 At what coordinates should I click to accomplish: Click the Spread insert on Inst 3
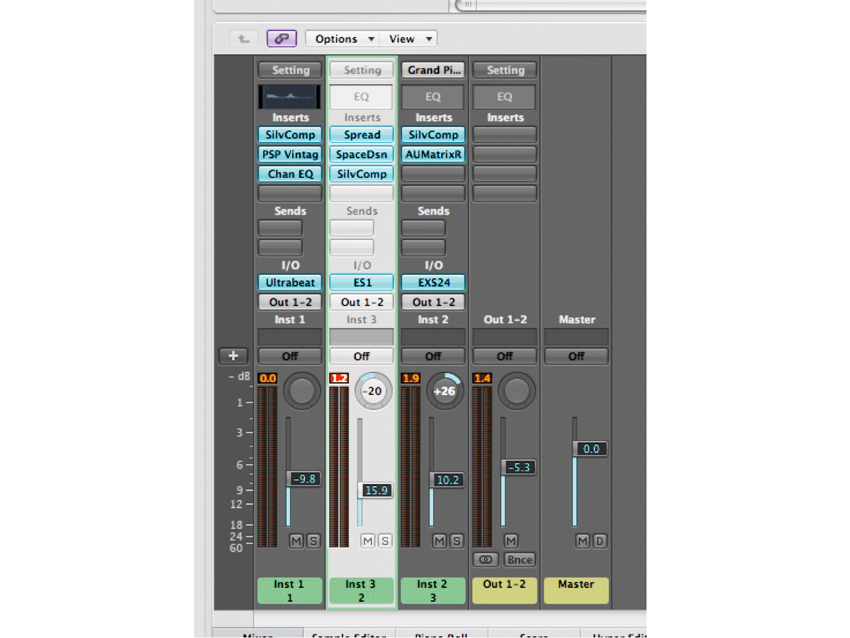(362, 134)
